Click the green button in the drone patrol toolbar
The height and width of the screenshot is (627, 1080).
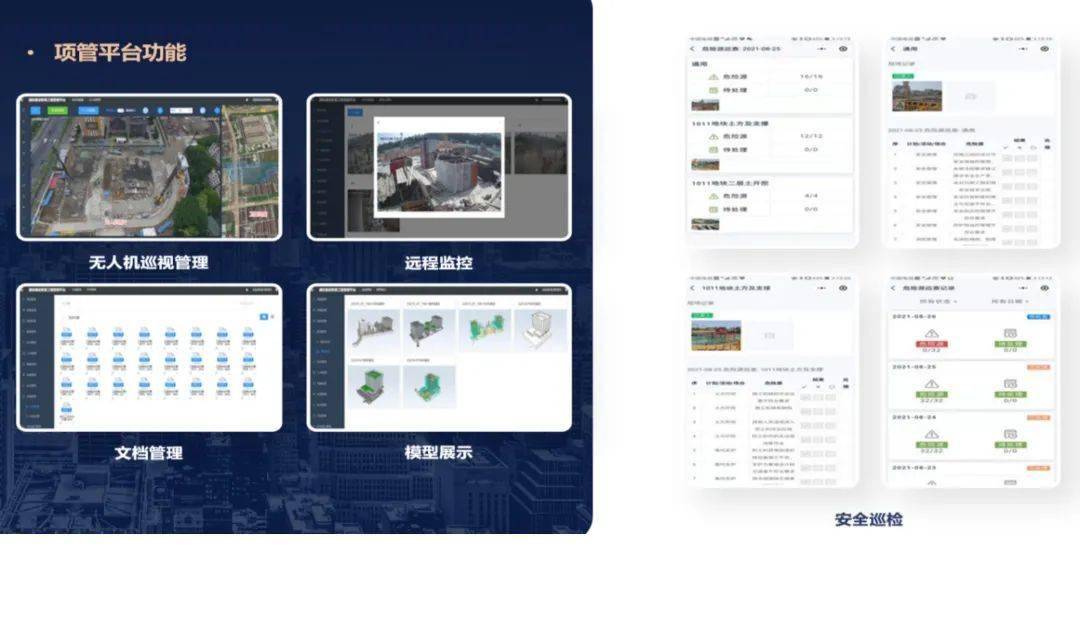[58, 110]
